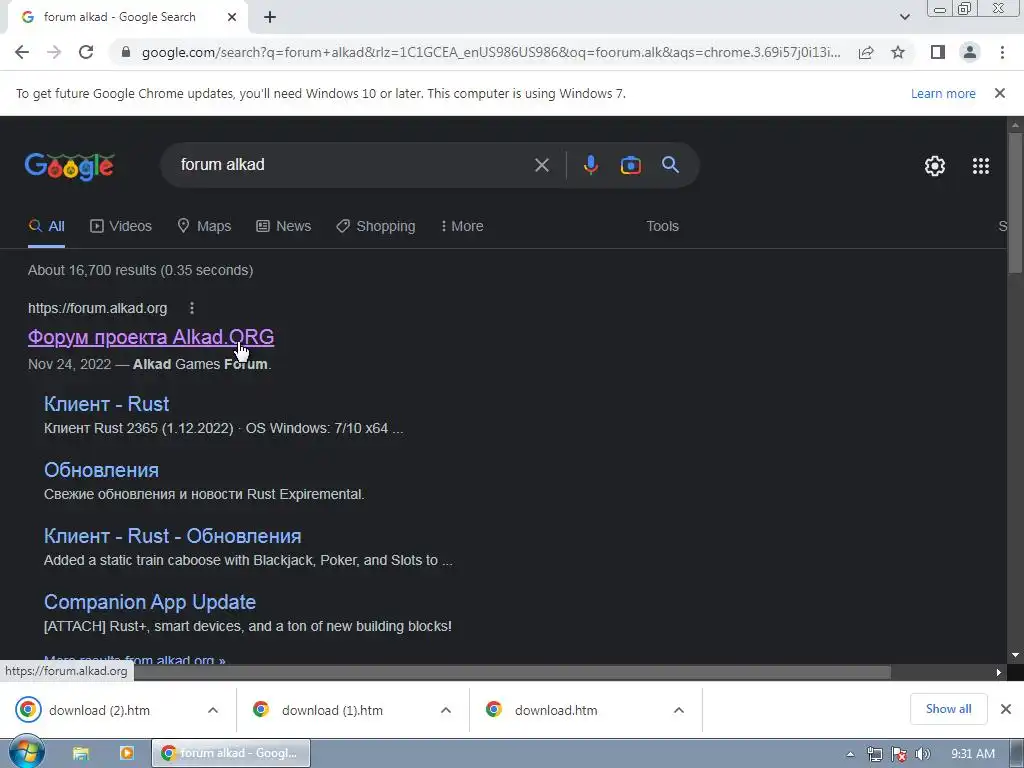
Task: Launch the media player taskbar icon
Action: [x=126, y=754]
